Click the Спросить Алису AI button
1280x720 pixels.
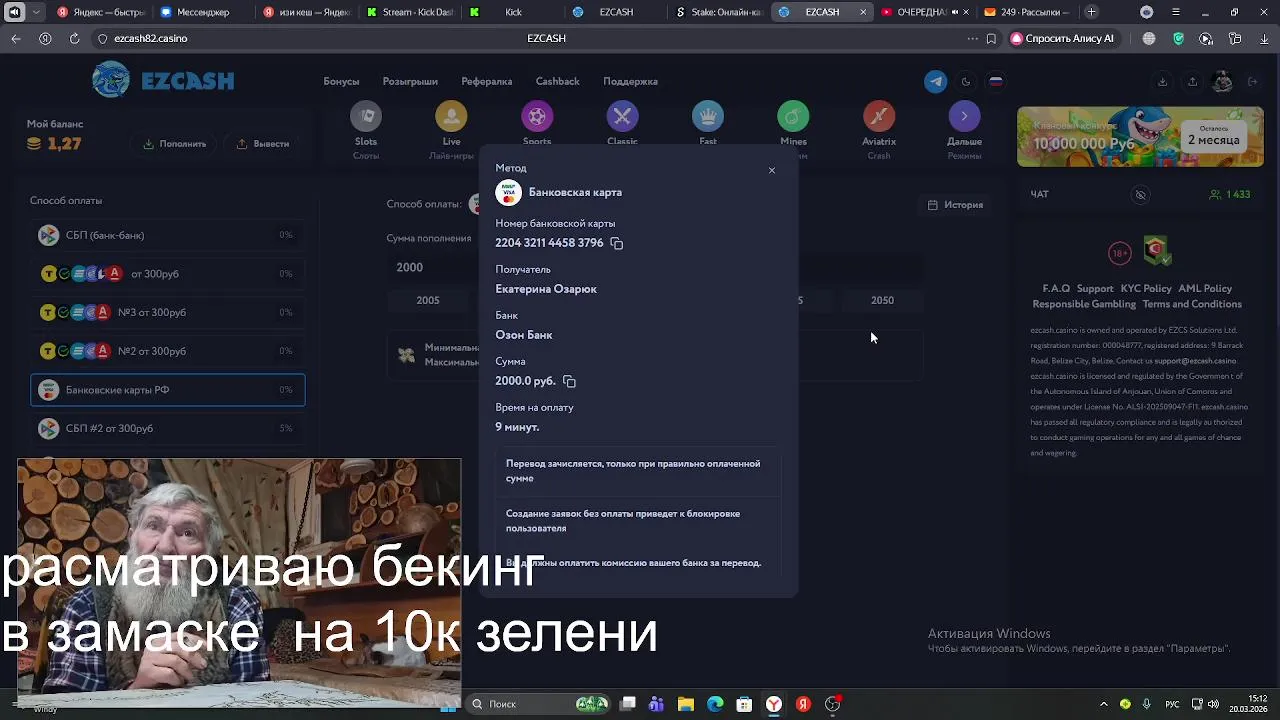click(1063, 38)
